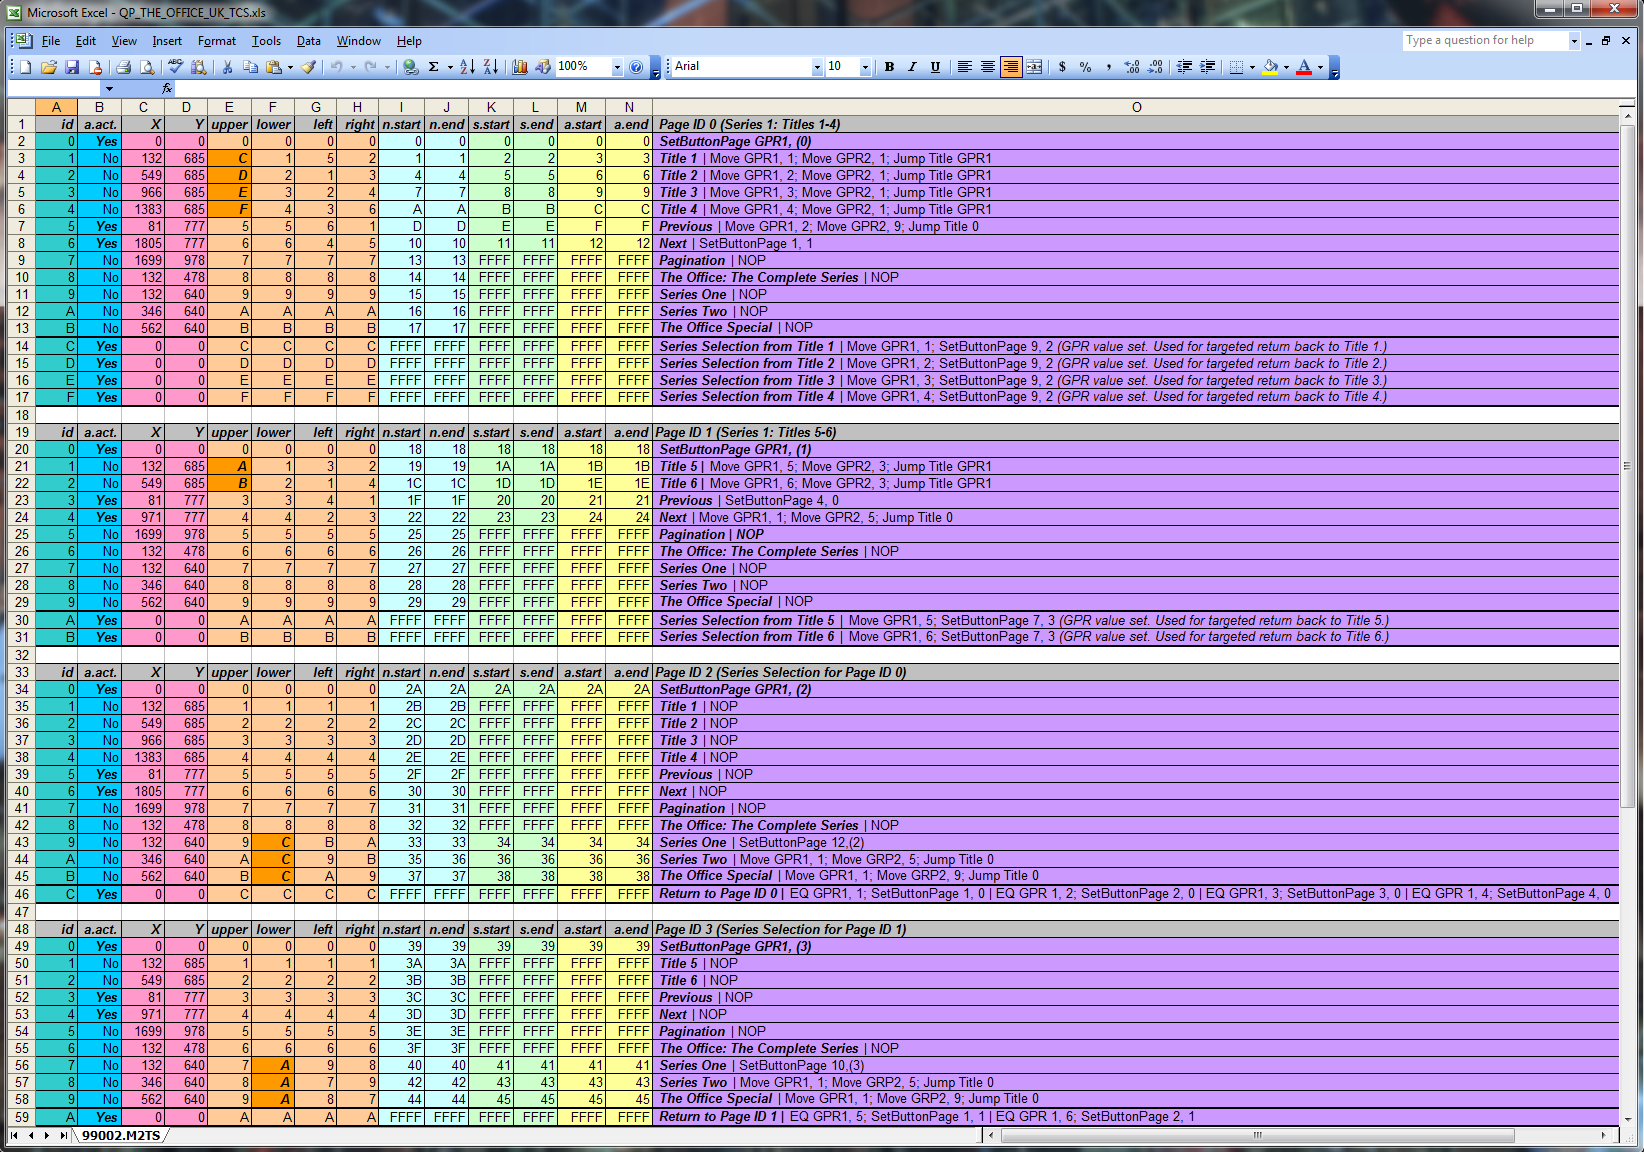The image size is (1644, 1152).
Task: Sort ascending A to Z
Action: (467, 67)
